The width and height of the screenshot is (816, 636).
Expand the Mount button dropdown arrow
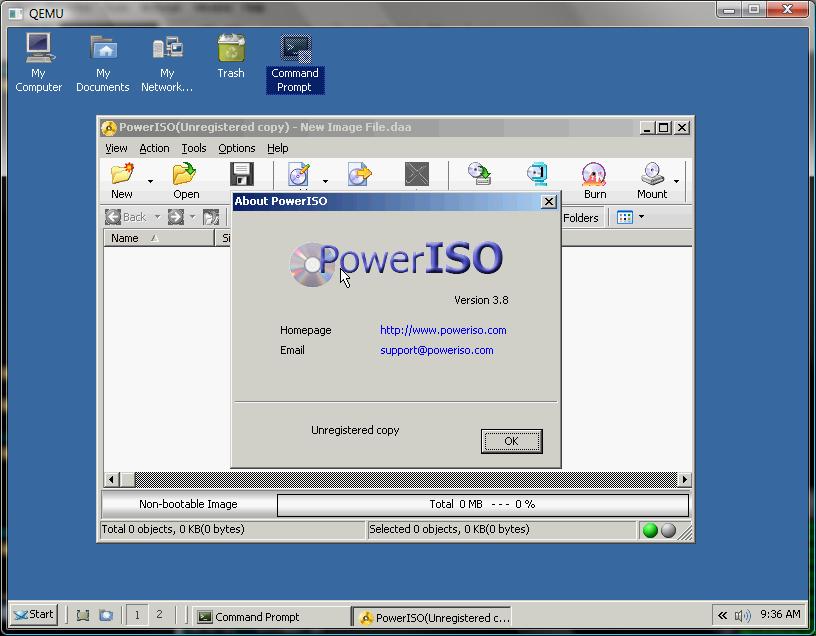677,182
